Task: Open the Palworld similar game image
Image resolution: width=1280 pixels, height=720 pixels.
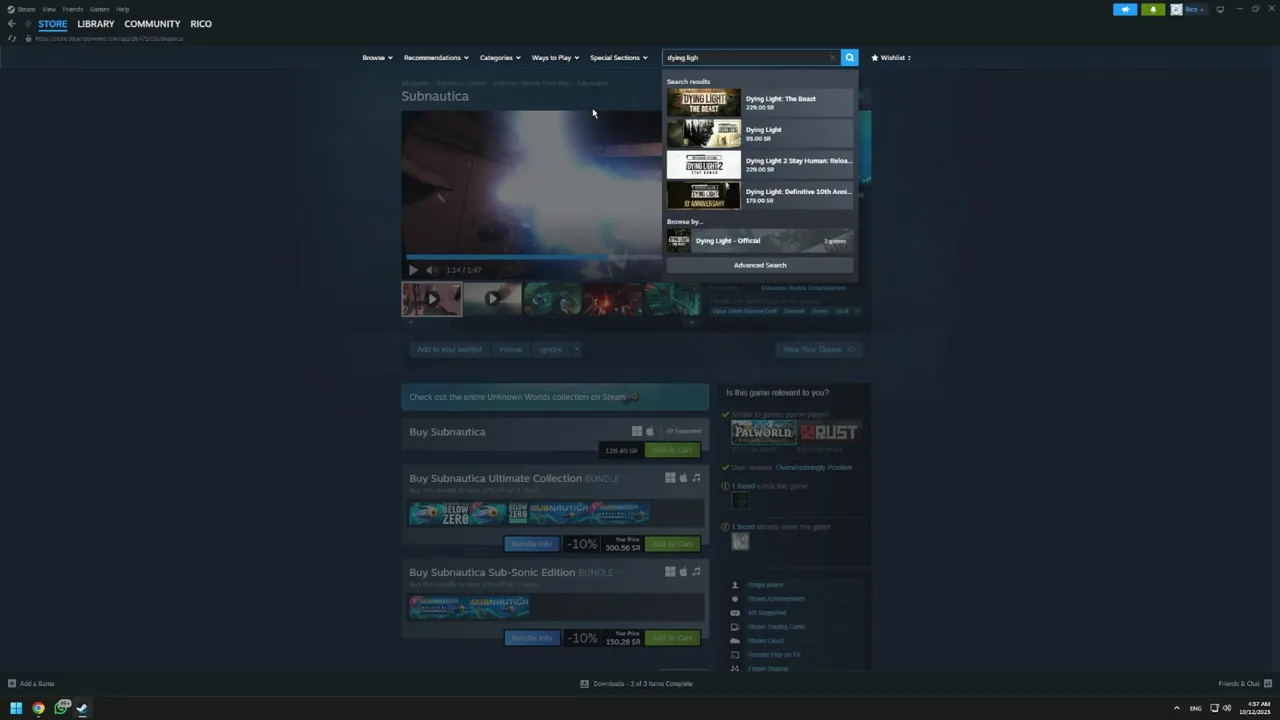Action: 763,432
